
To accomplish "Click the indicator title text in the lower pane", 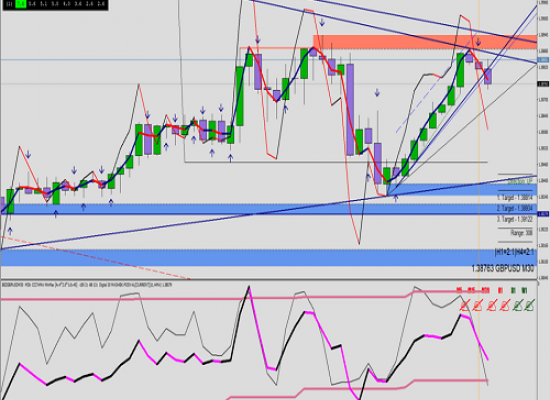I will [87, 285].
